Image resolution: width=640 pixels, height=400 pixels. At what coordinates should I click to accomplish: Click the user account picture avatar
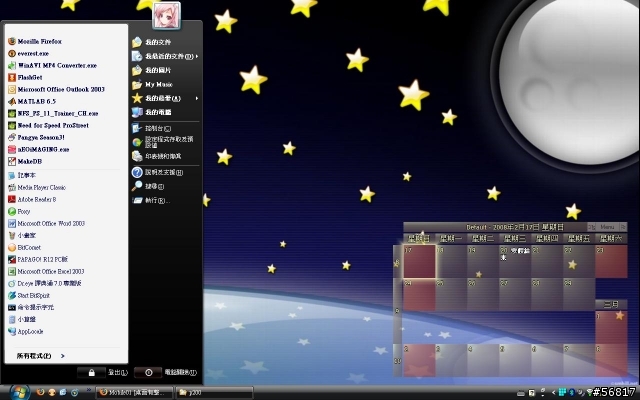pos(166,16)
